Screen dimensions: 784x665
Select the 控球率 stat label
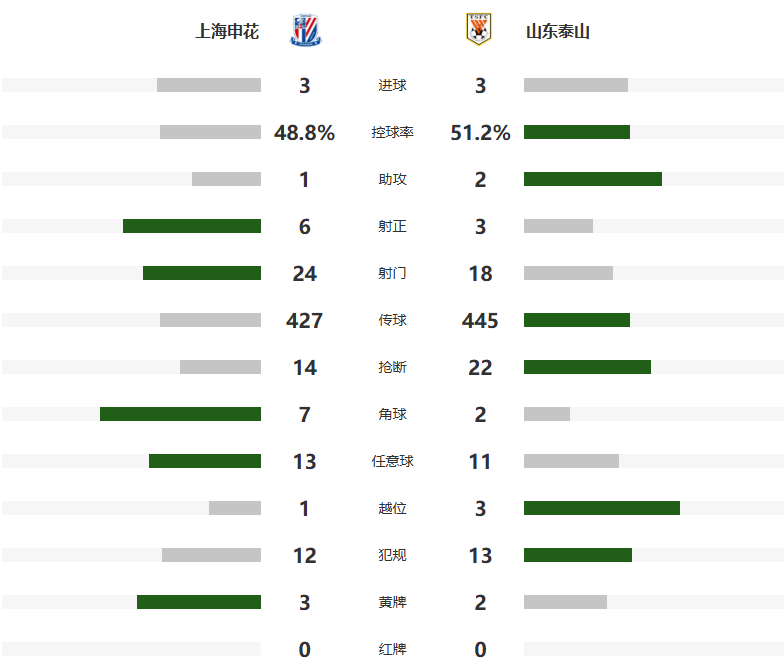click(392, 132)
